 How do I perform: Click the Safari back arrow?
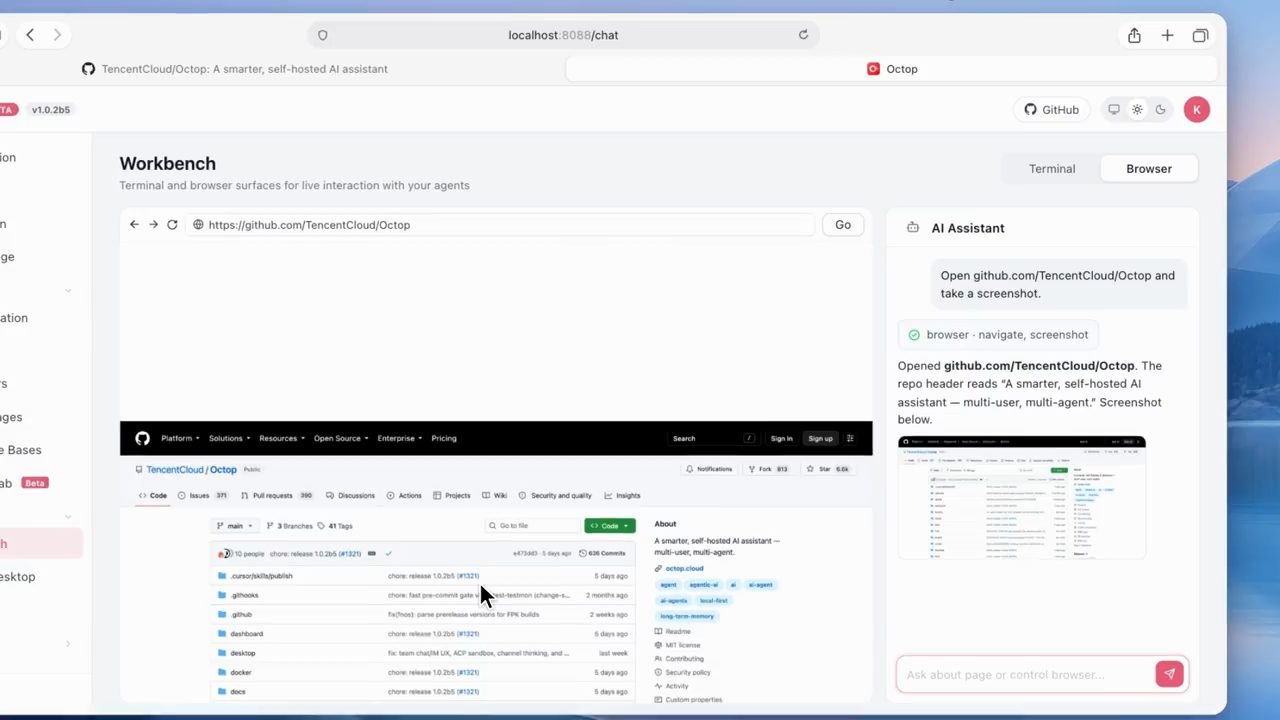(30, 35)
